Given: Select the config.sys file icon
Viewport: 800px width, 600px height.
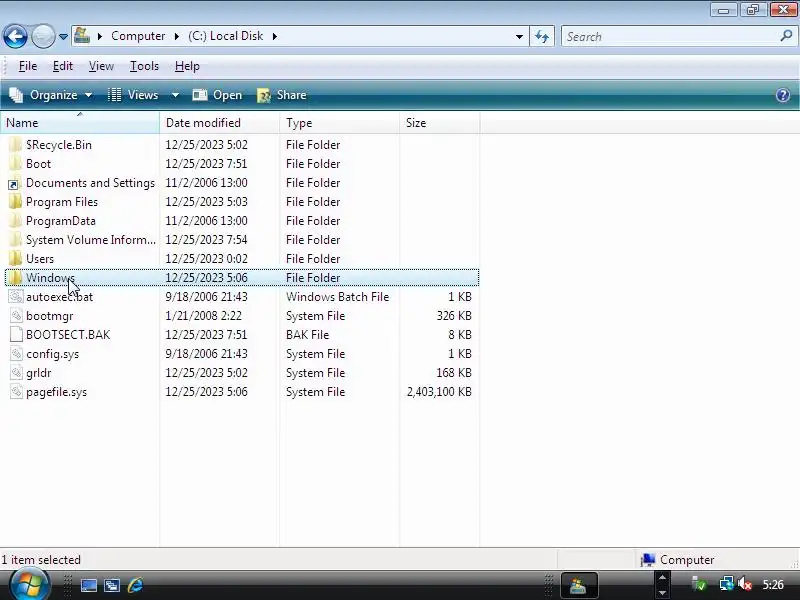Looking at the screenshot, I should (x=16, y=354).
